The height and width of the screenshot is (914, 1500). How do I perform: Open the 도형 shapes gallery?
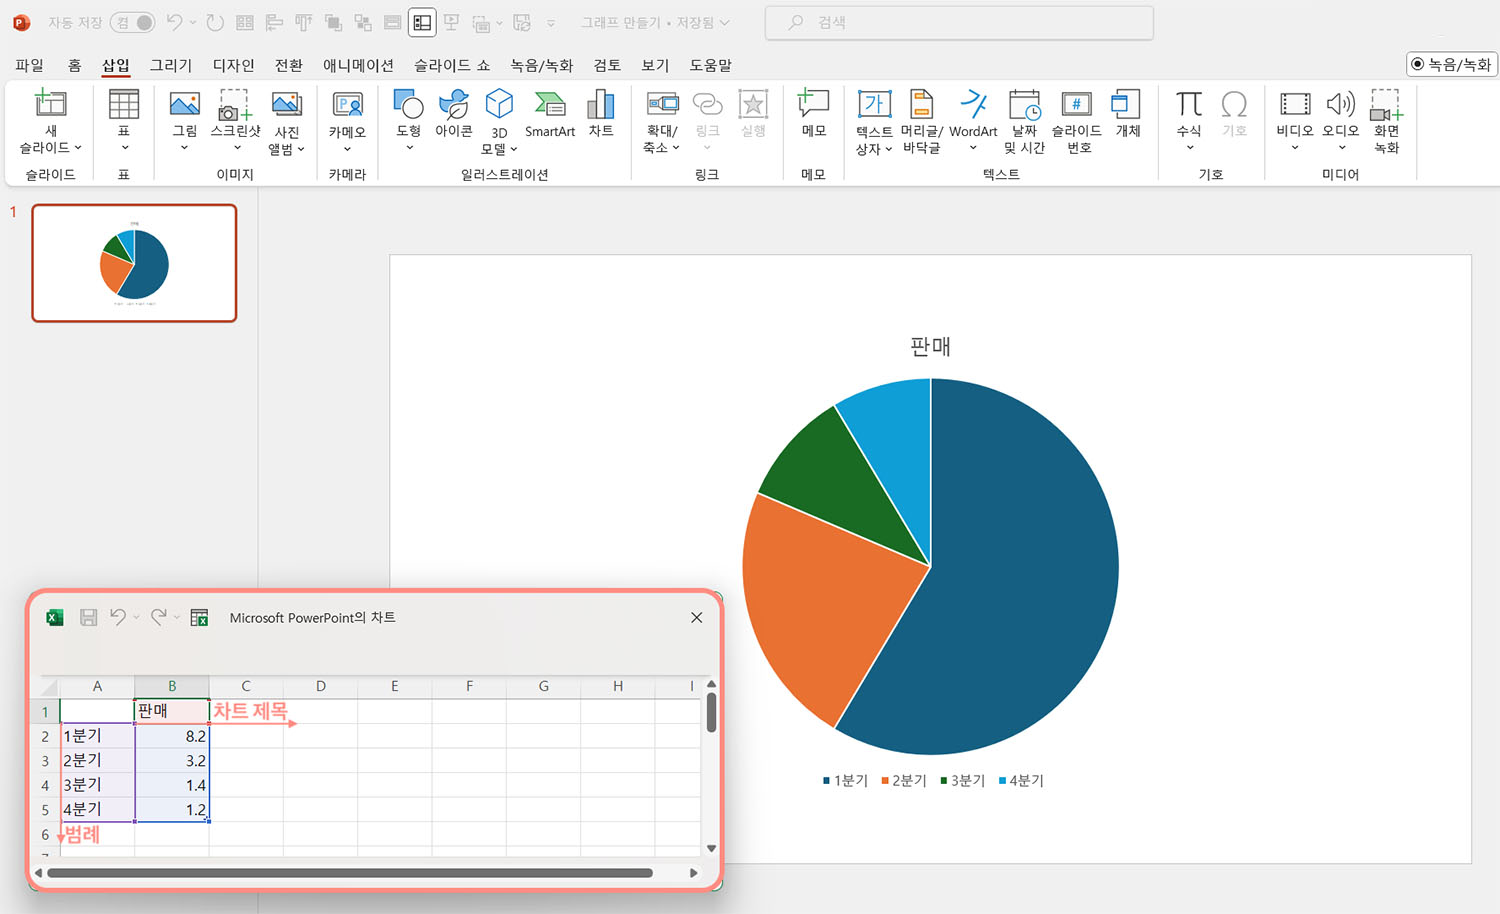coord(408,120)
